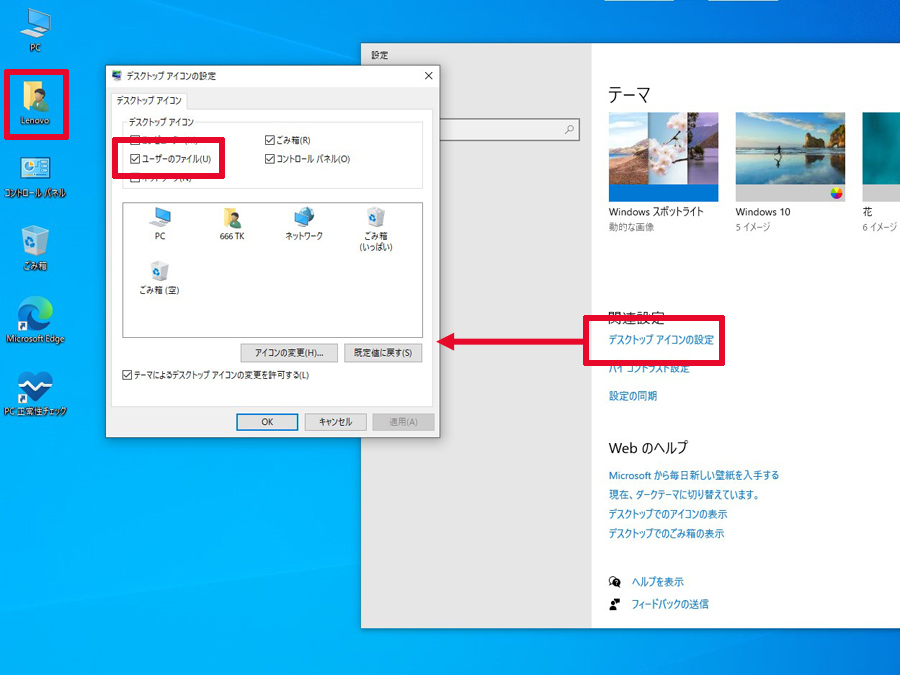Confirm the dialog with the OK button
This screenshot has width=900, height=675.
point(267,422)
